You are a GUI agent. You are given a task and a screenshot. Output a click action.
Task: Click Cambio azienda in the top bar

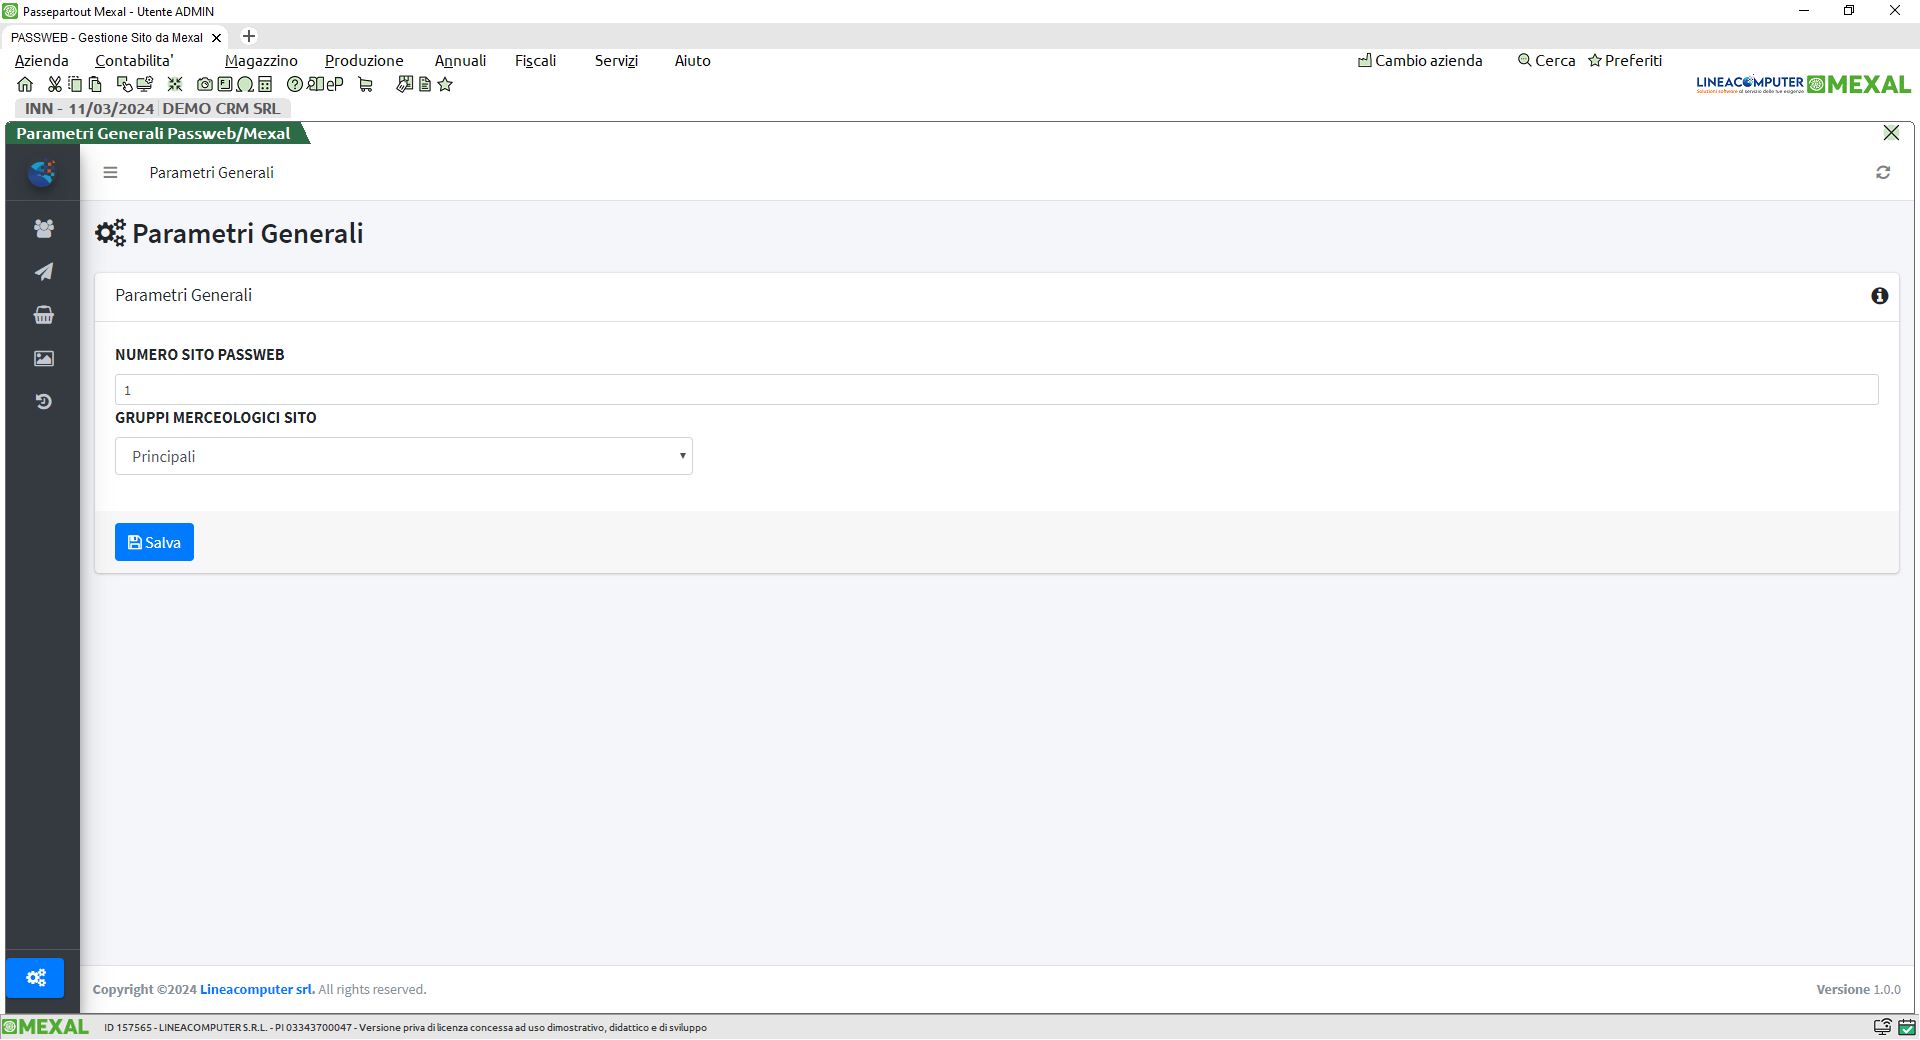(1419, 61)
